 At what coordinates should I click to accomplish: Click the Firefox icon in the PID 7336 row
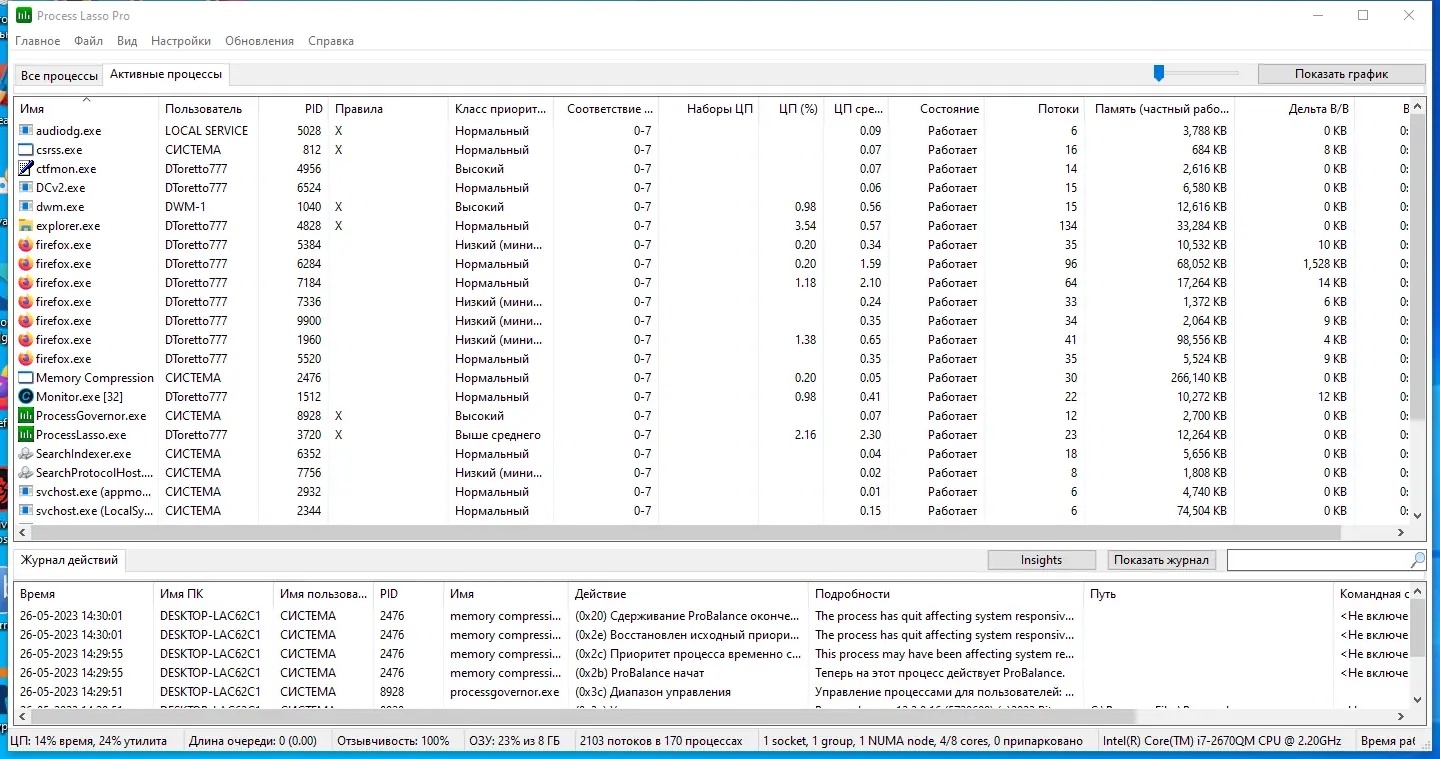pos(26,302)
